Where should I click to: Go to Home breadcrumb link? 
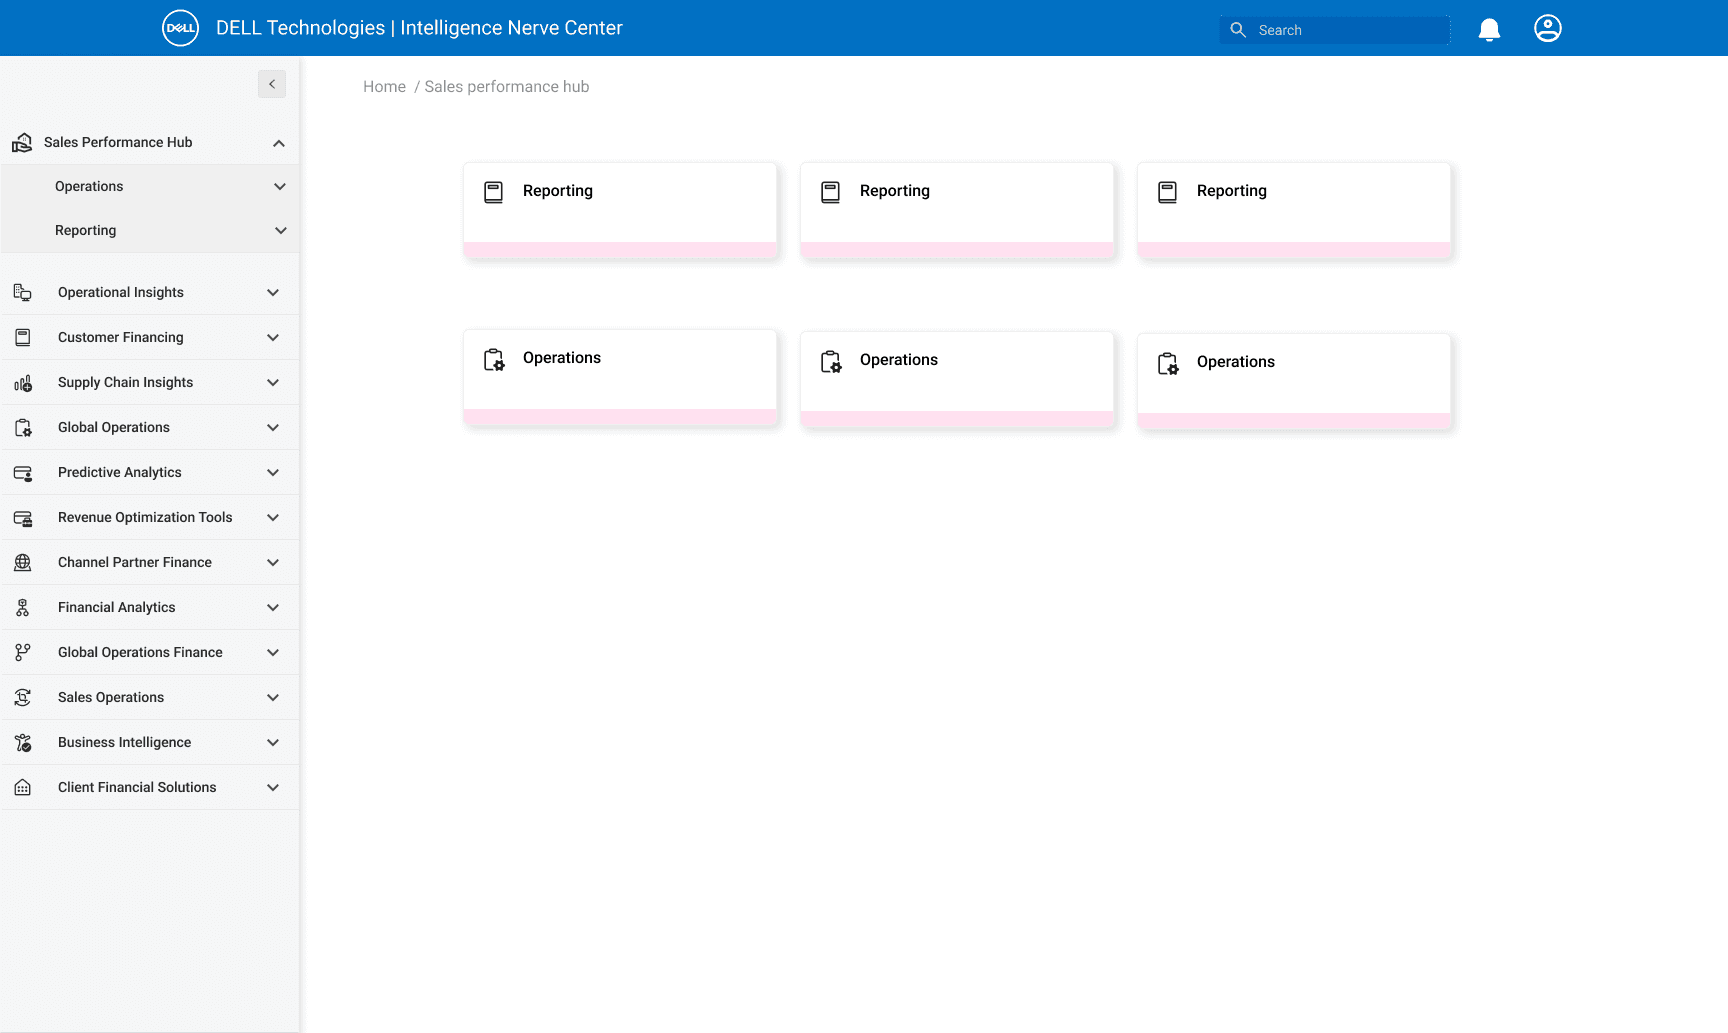click(x=384, y=87)
